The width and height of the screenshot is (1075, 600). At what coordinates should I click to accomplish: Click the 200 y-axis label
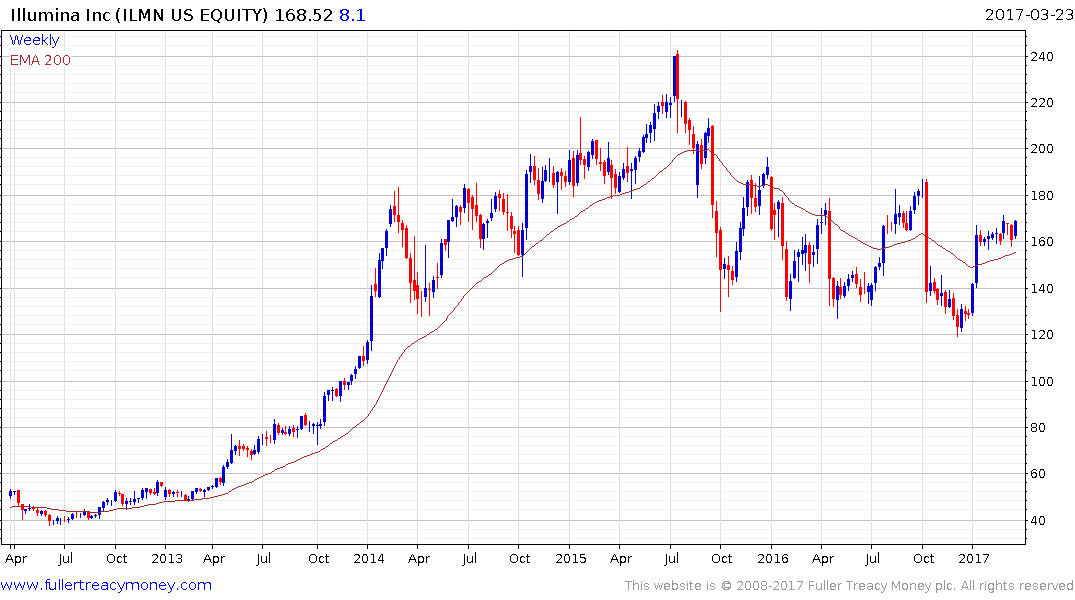point(1042,149)
